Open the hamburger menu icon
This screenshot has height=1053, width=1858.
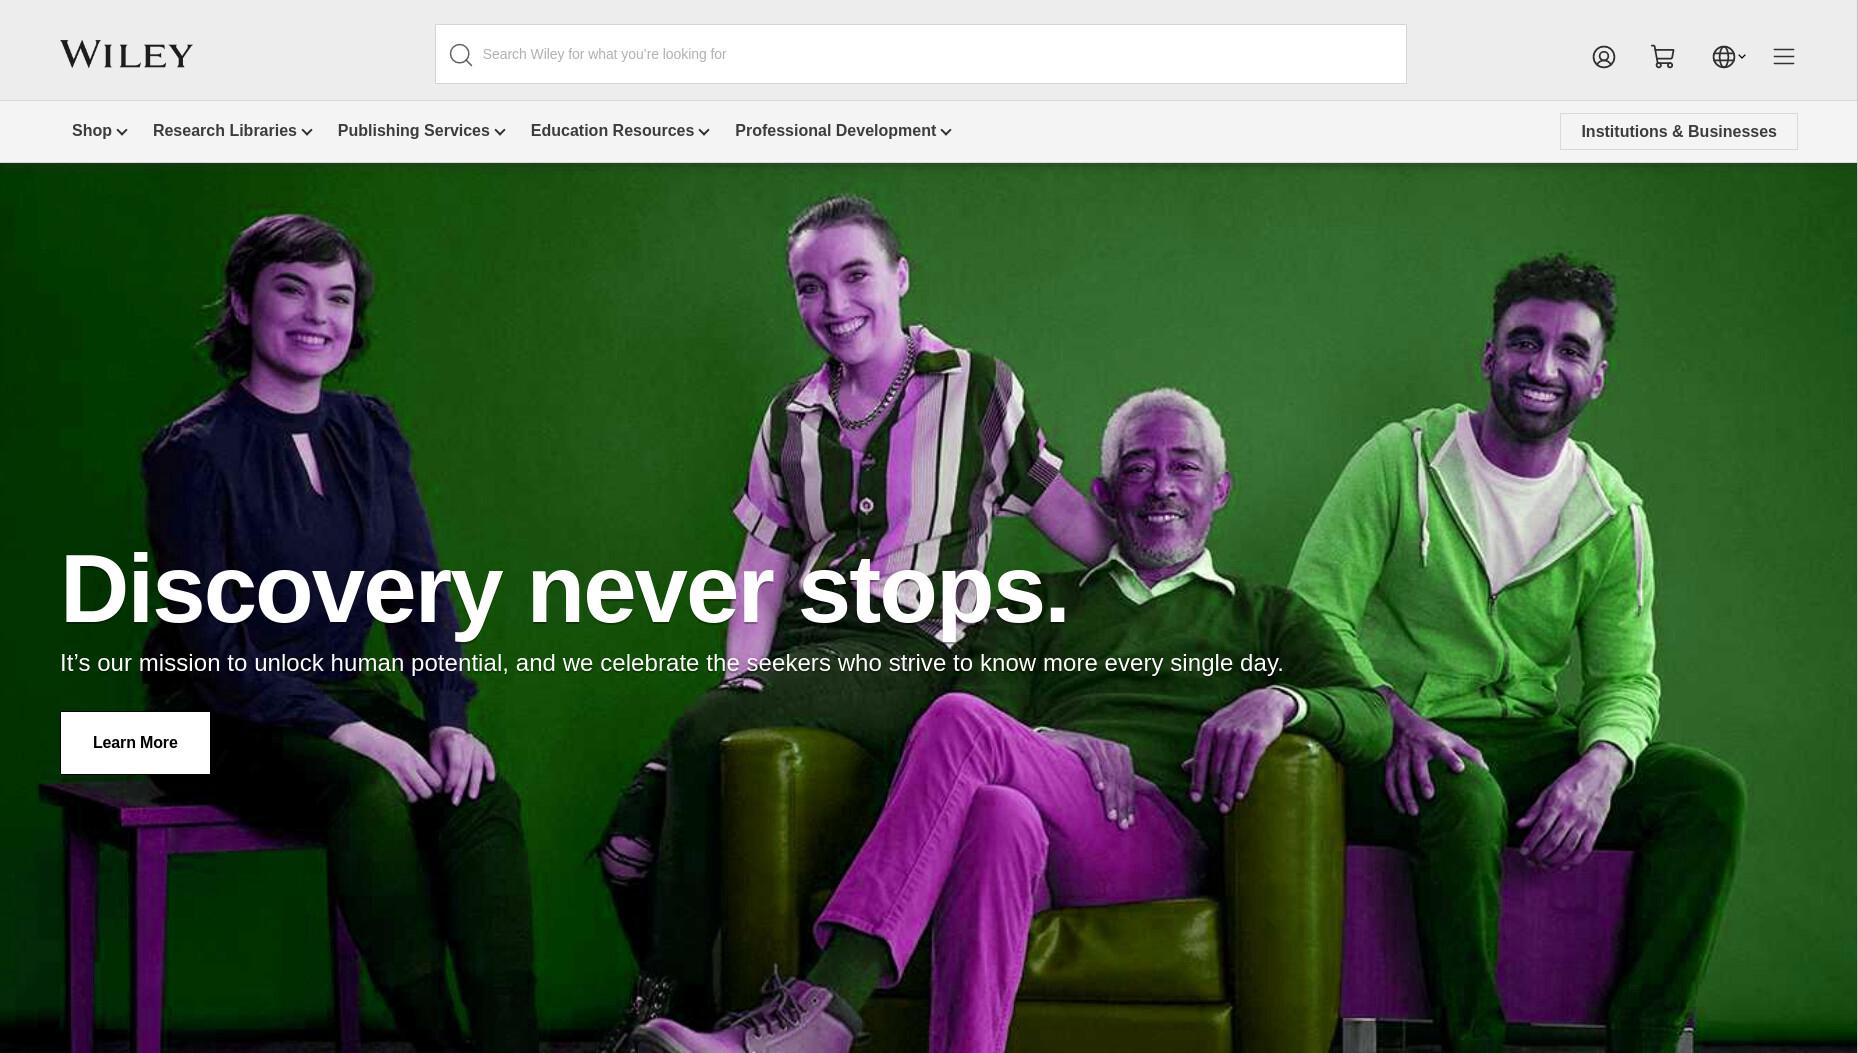(x=1784, y=57)
